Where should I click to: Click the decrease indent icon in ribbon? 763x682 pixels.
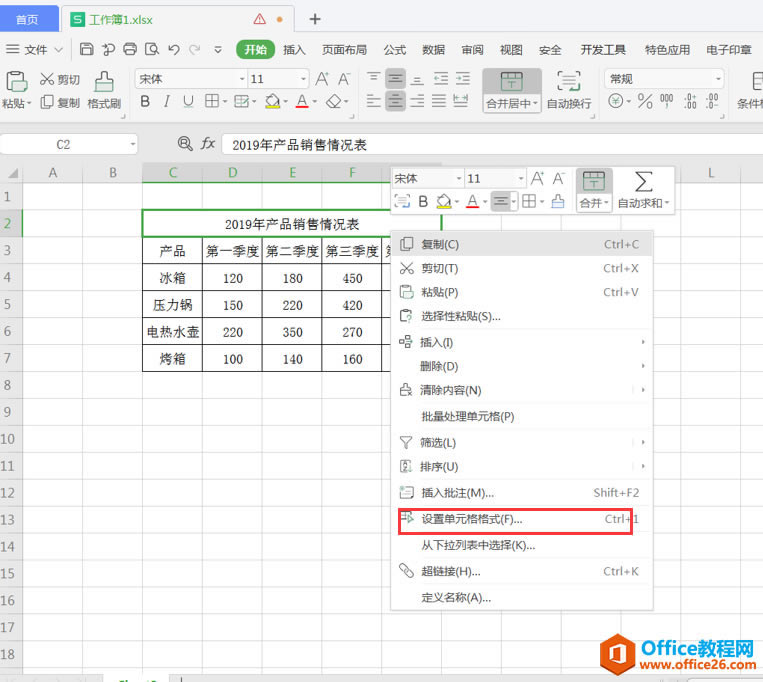pyautogui.click(x=441, y=78)
